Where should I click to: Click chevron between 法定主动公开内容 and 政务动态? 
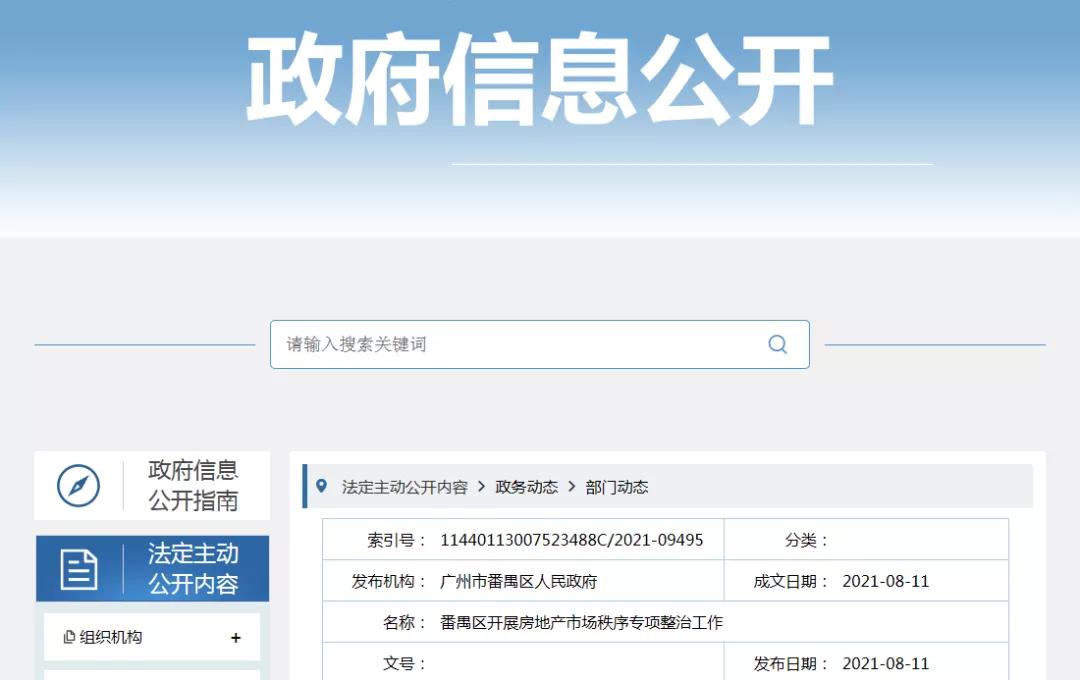click(481, 487)
